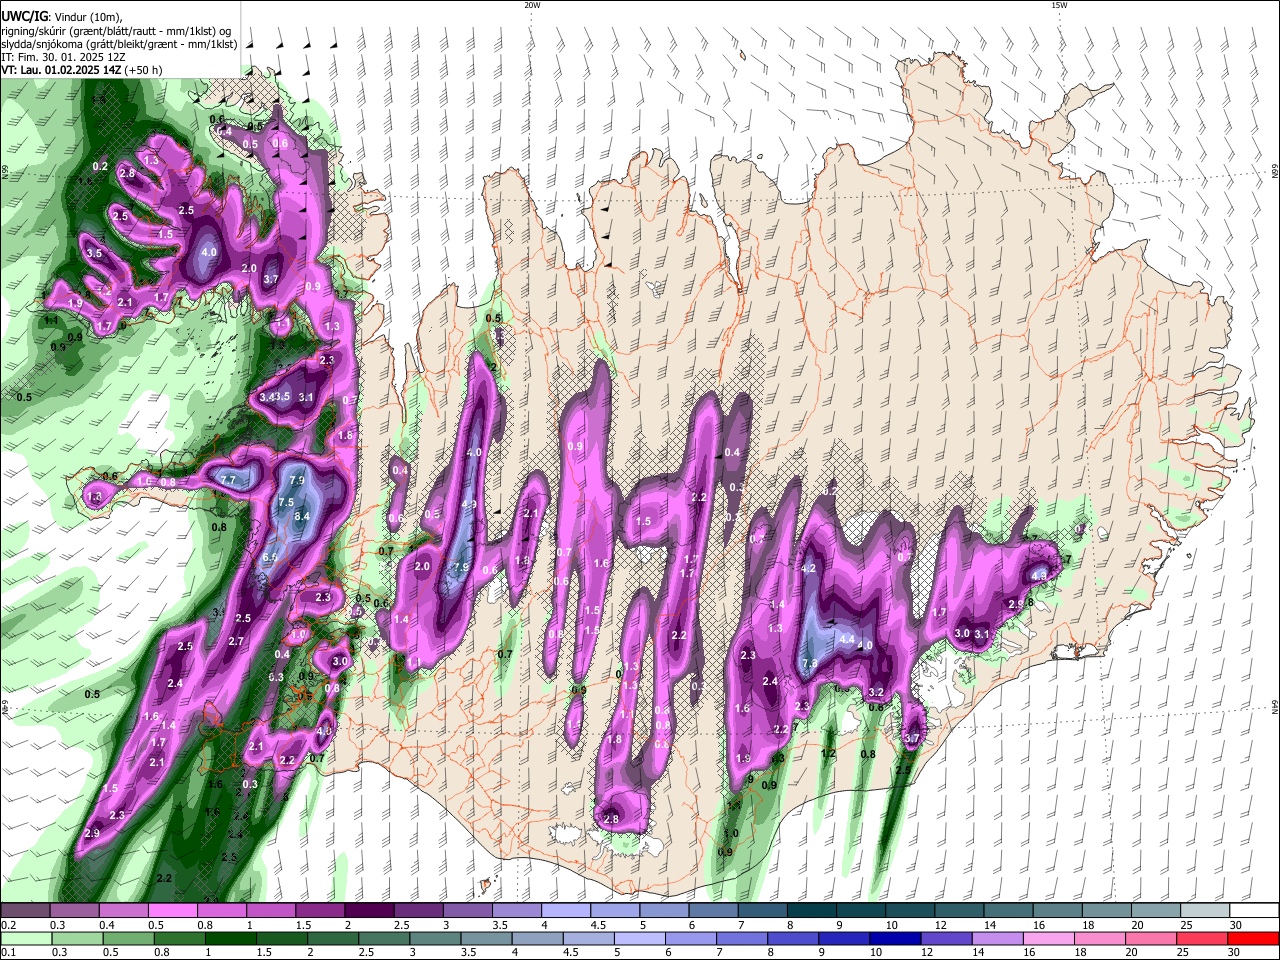1280x960 pixels.
Task: Select the "7.8" precipitation value on the map
Action: (810, 663)
